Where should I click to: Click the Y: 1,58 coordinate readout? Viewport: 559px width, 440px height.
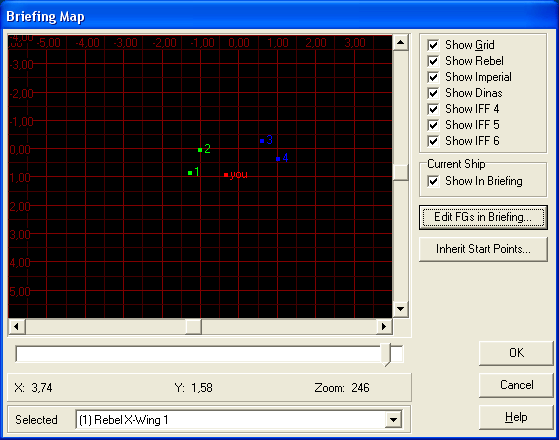tap(194, 388)
